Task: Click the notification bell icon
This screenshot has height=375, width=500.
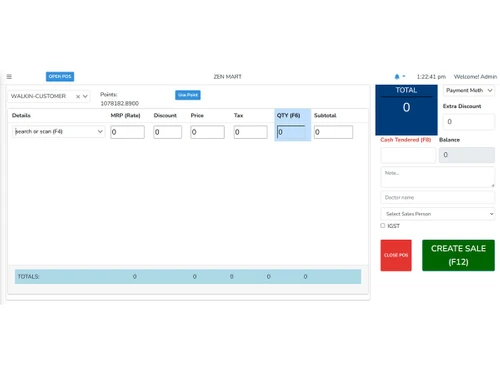Action: point(397,77)
